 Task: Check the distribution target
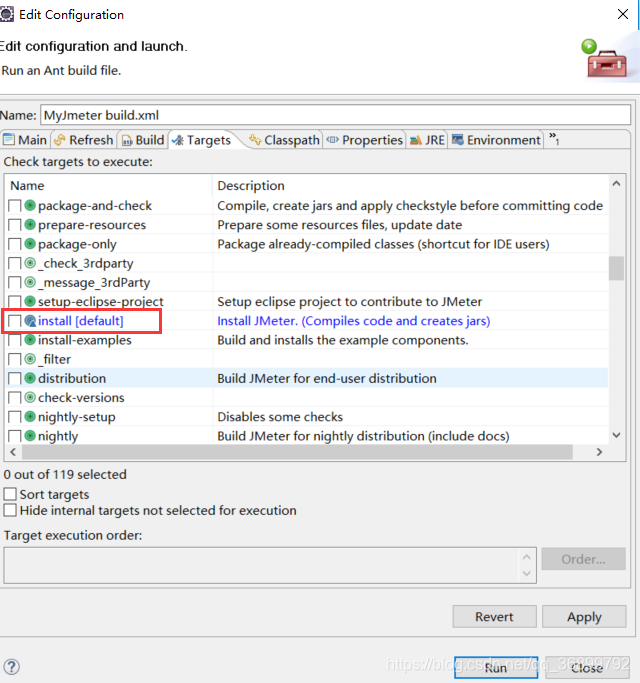[x=15, y=379]
